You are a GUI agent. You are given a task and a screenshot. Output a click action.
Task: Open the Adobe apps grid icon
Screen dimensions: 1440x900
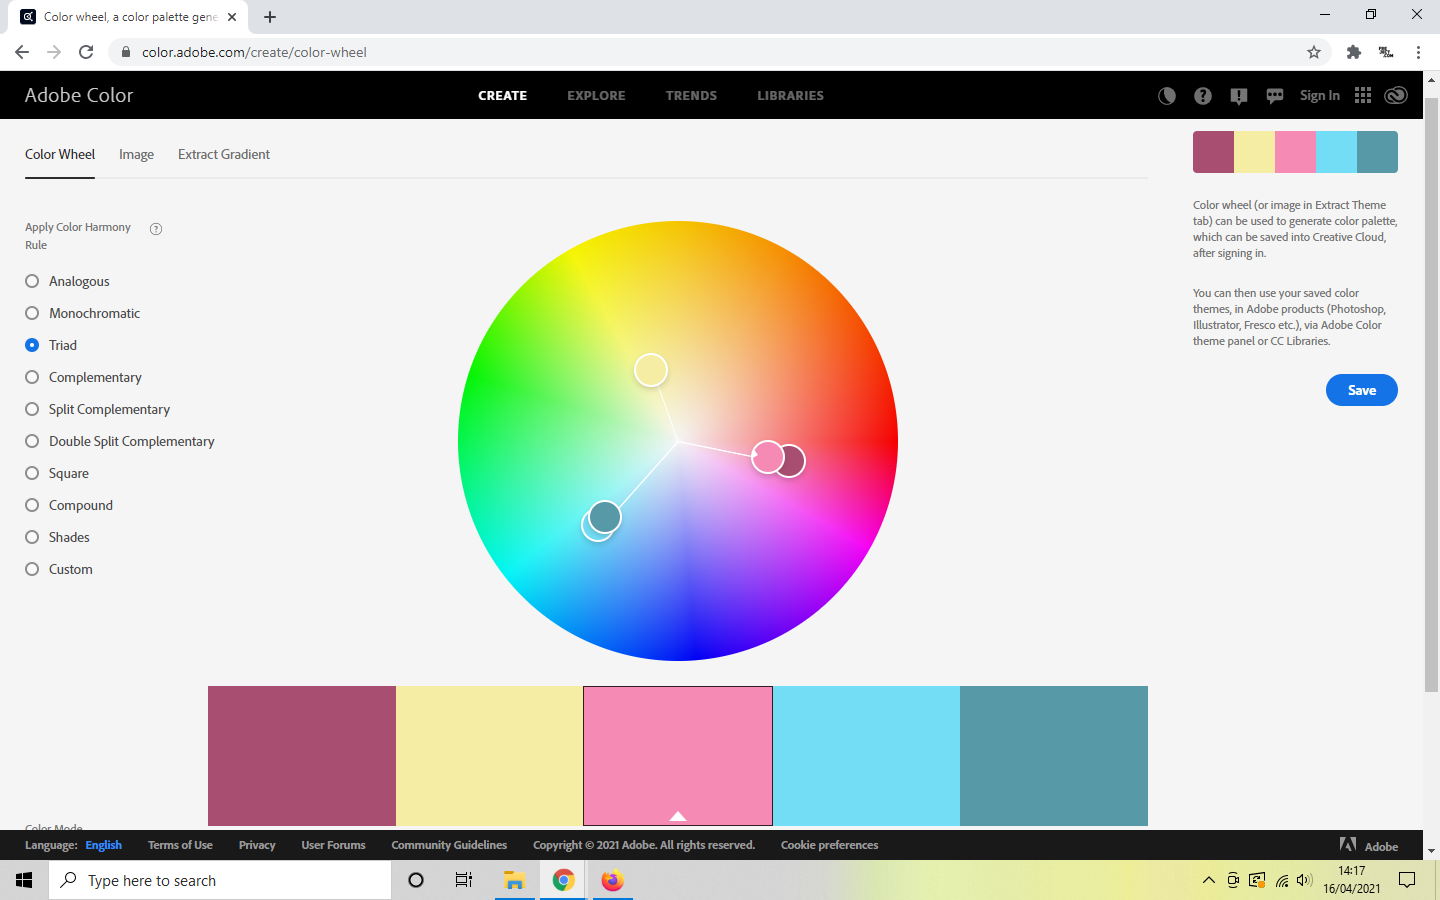pyautogui.click(x=1363, y=95)
